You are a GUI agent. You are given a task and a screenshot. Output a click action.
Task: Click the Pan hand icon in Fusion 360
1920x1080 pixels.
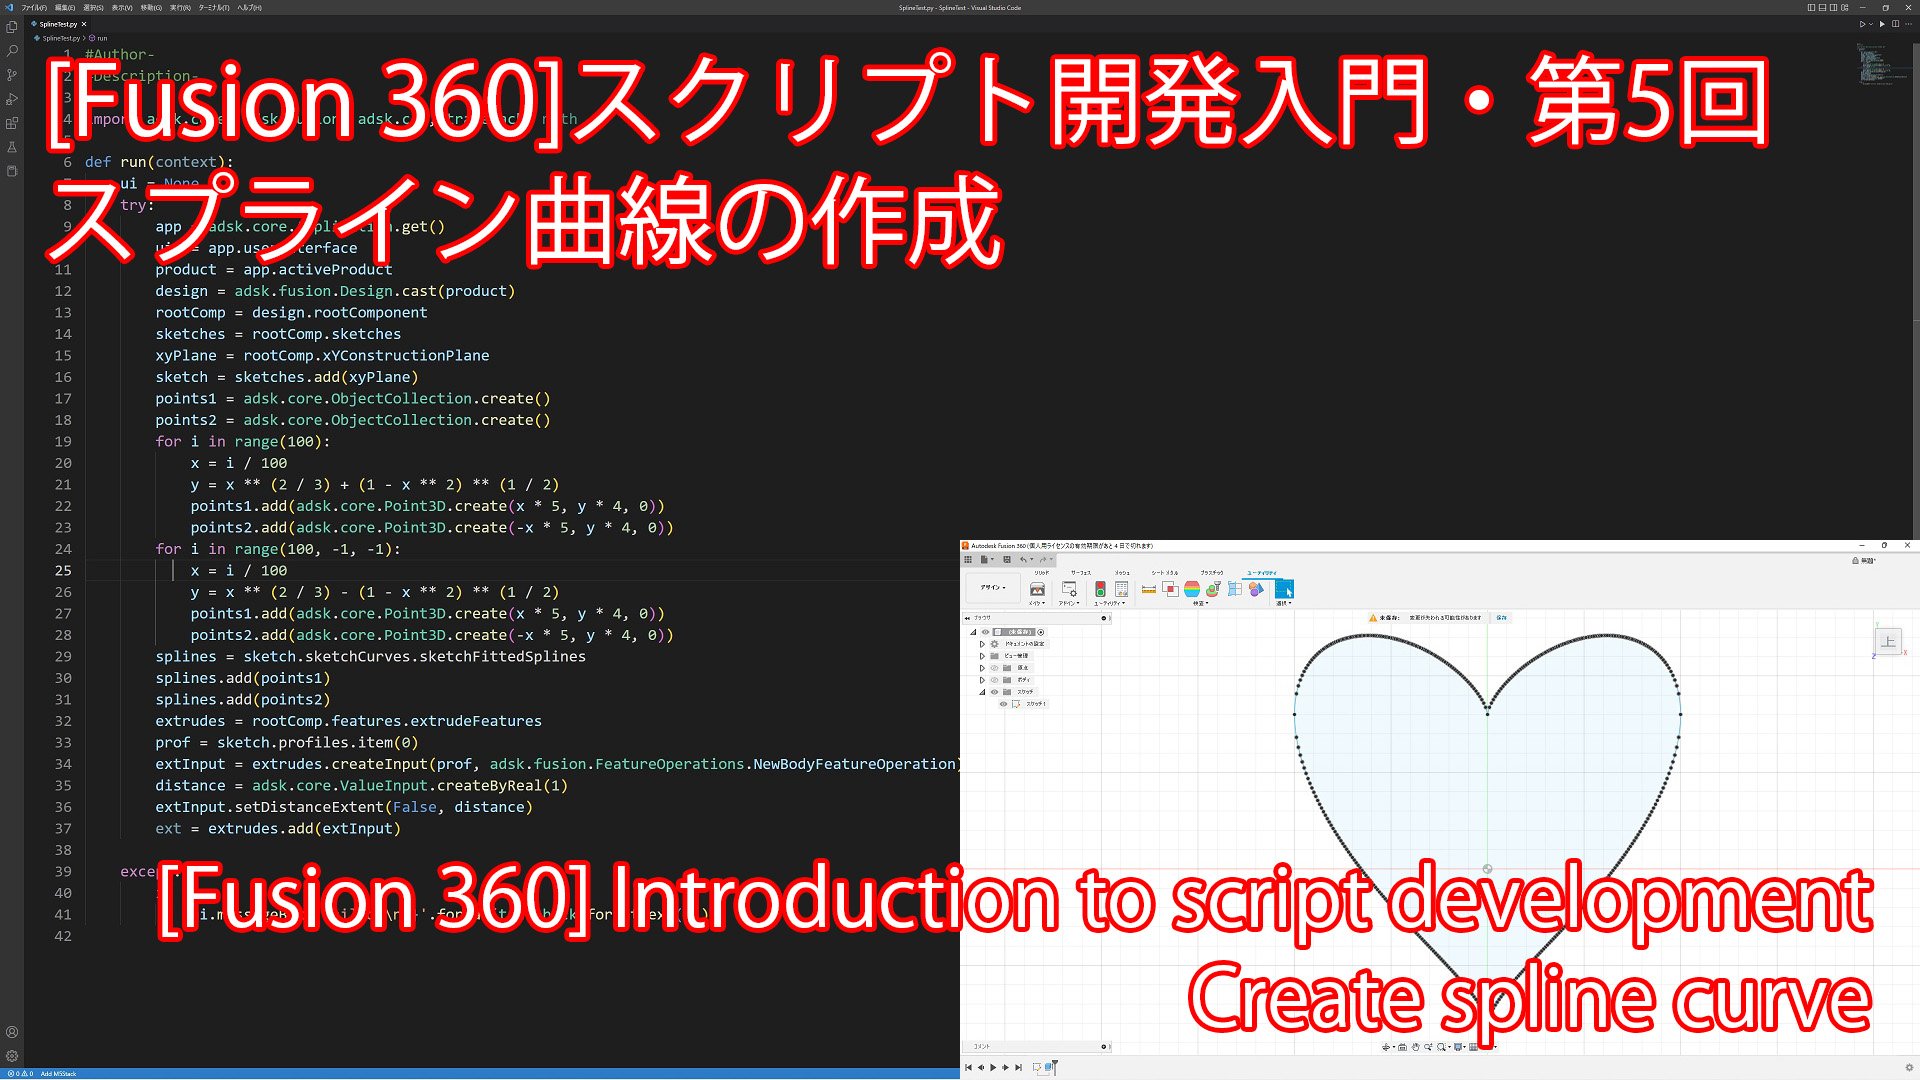(x=1415, y=1047)
